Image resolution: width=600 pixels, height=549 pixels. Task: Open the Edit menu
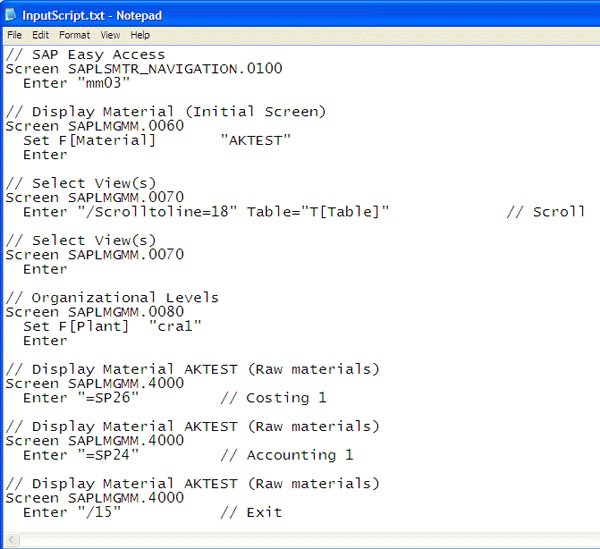(x=40, y=35)
